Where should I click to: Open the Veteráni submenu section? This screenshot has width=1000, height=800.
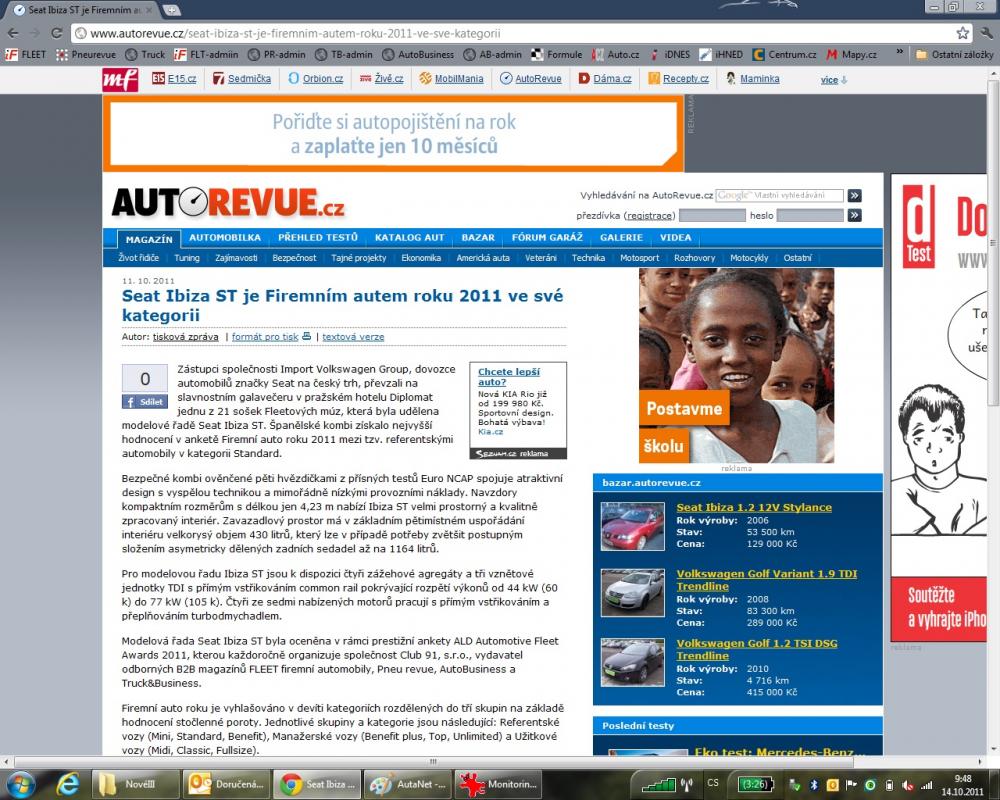(541, 258)
